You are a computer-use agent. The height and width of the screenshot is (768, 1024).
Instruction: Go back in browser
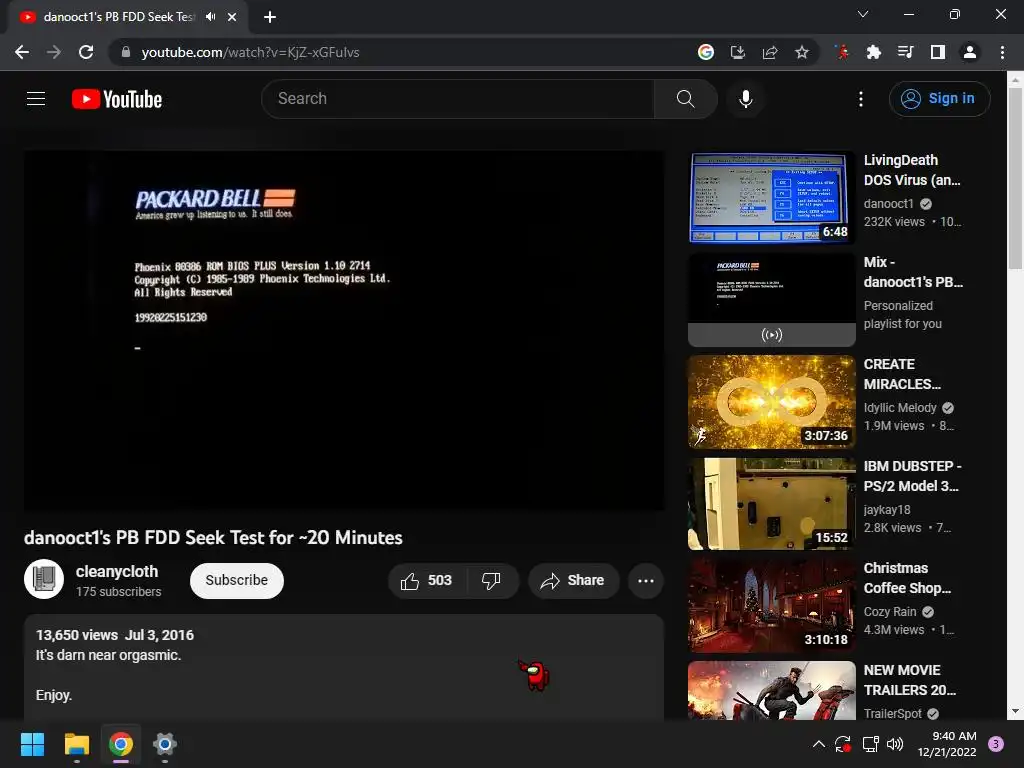click(x=22, y=52)
